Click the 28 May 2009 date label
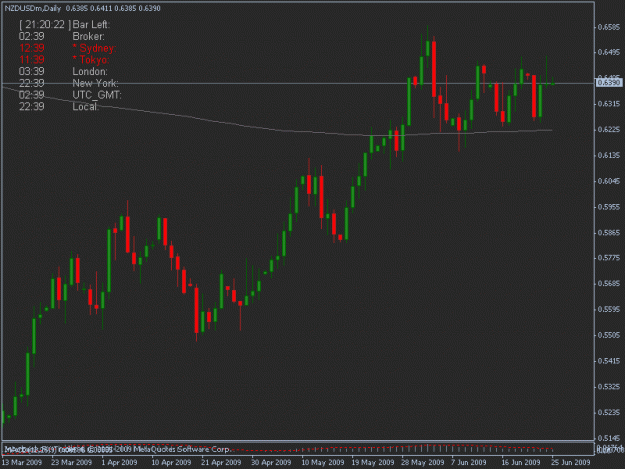The image size is (625, 469). (423, 462)
